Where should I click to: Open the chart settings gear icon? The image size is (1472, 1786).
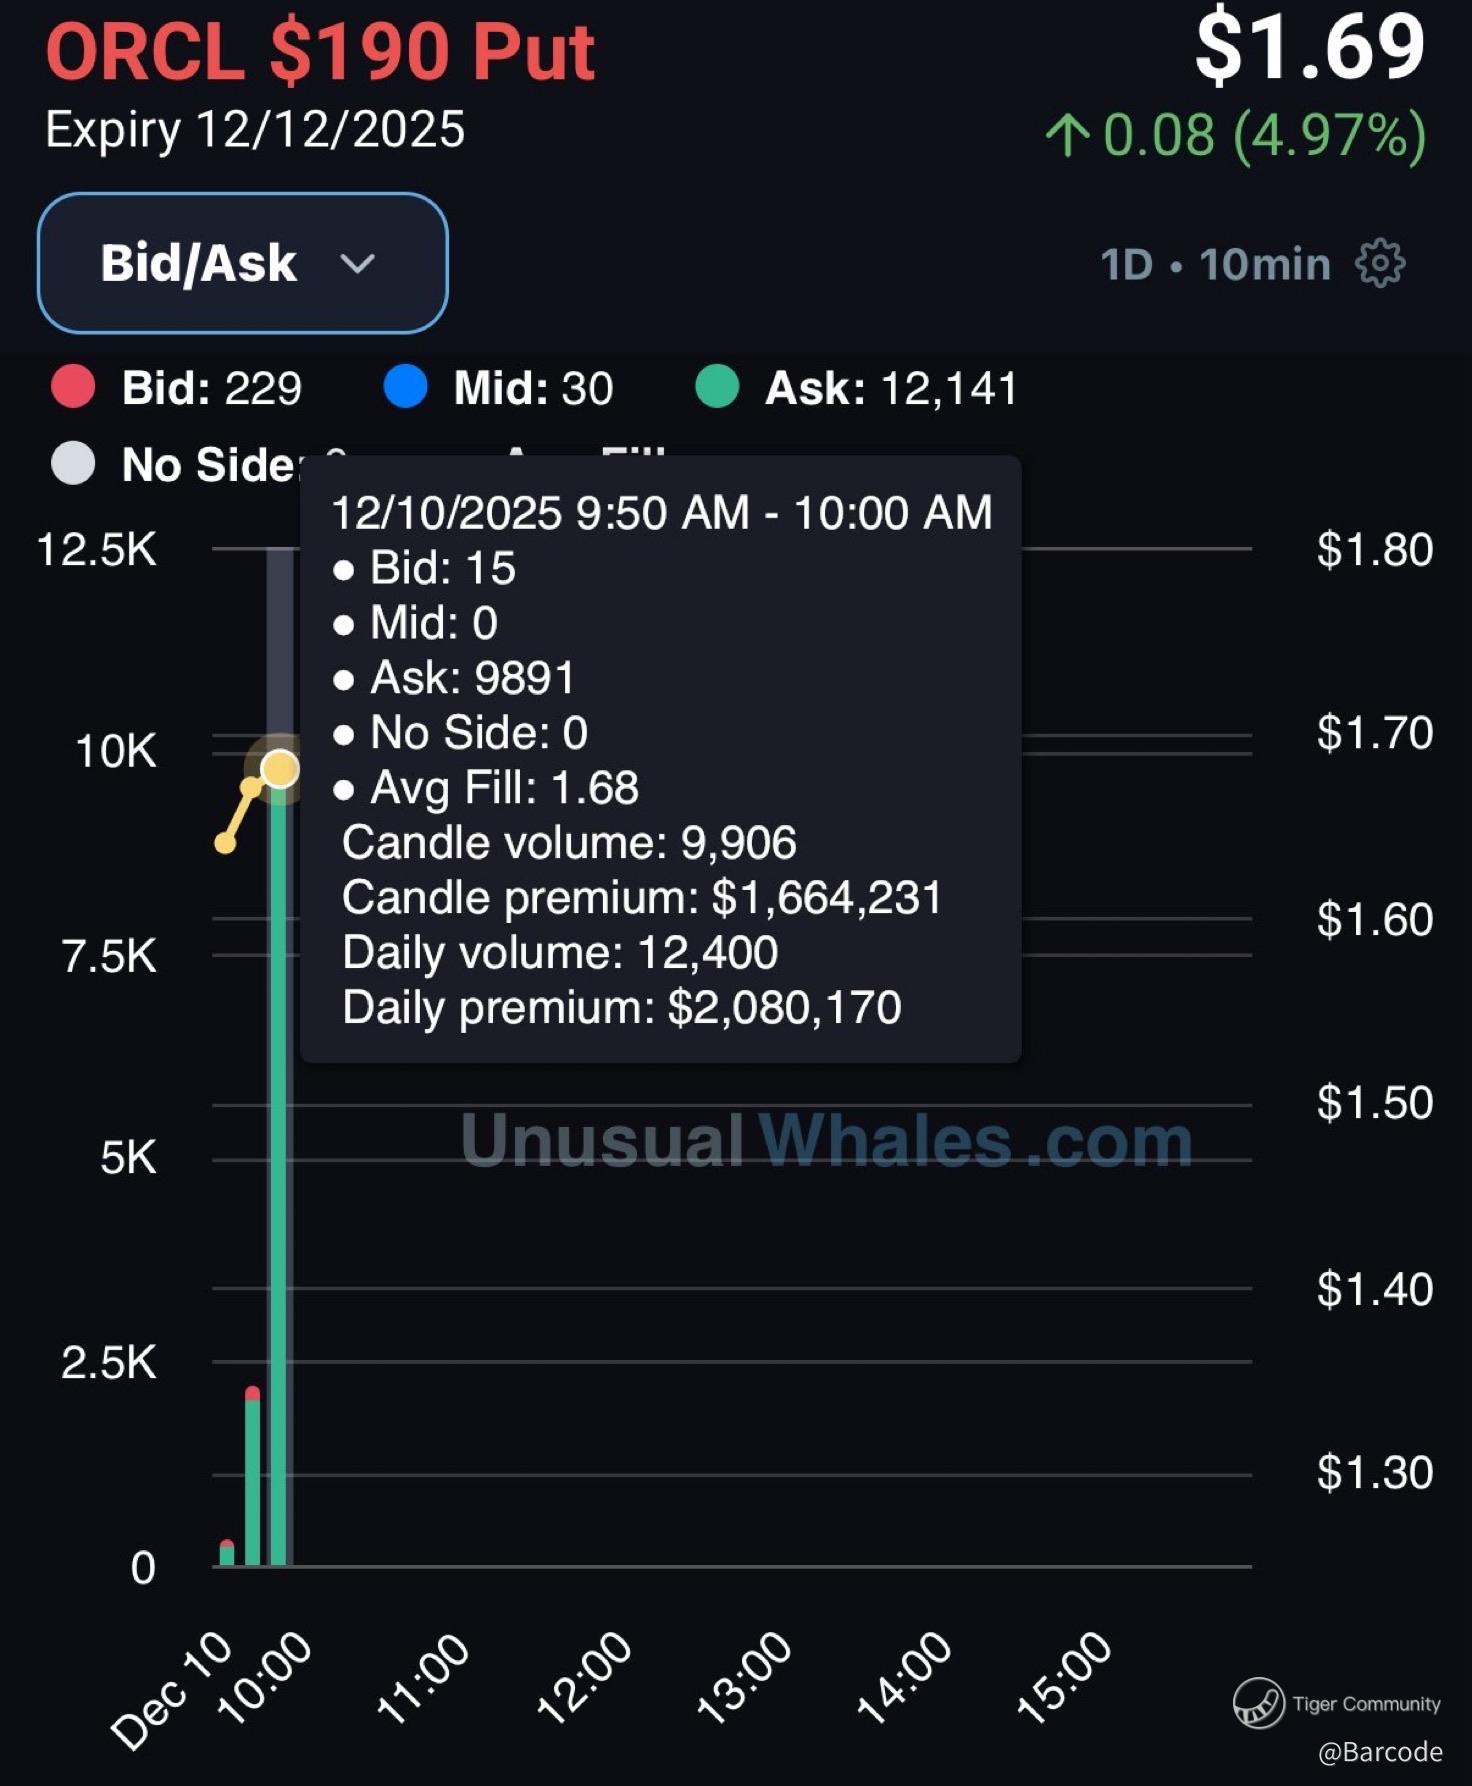click(1380, 264)
